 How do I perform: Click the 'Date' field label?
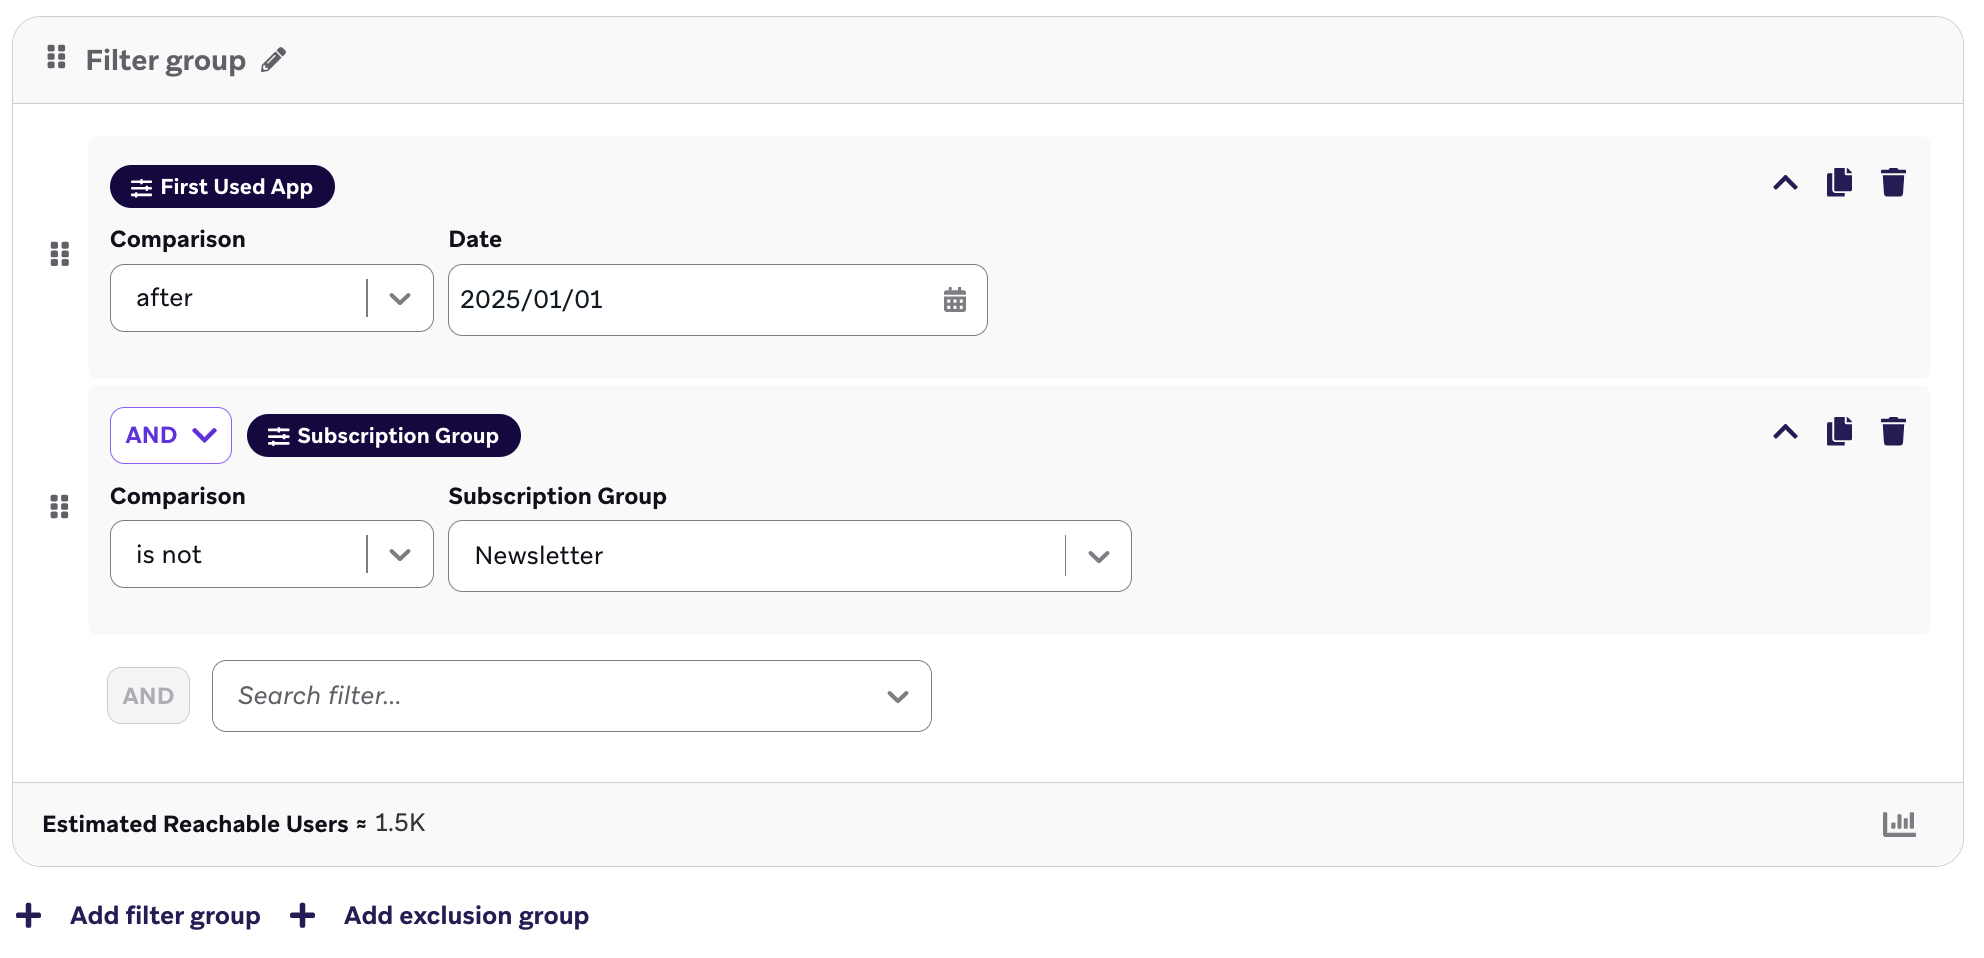tap(475, 239)
